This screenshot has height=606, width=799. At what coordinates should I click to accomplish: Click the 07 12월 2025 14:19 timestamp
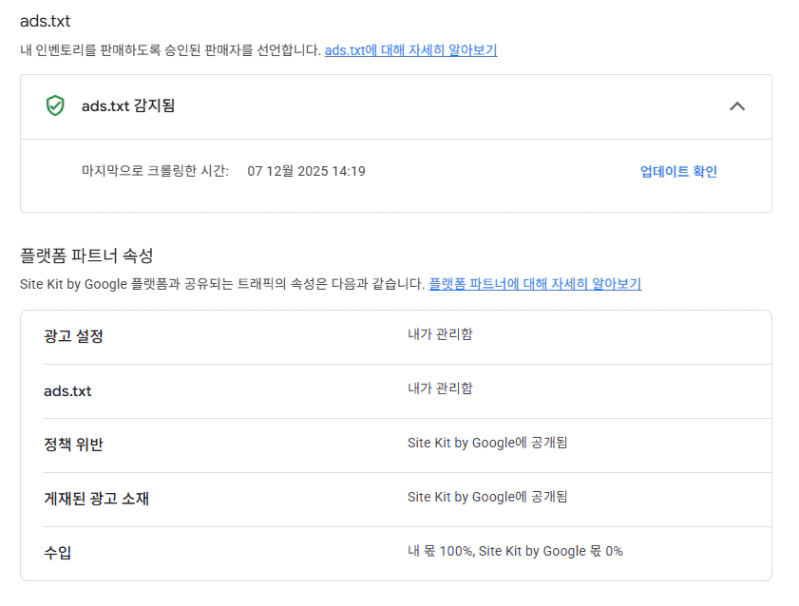(306, 171)
